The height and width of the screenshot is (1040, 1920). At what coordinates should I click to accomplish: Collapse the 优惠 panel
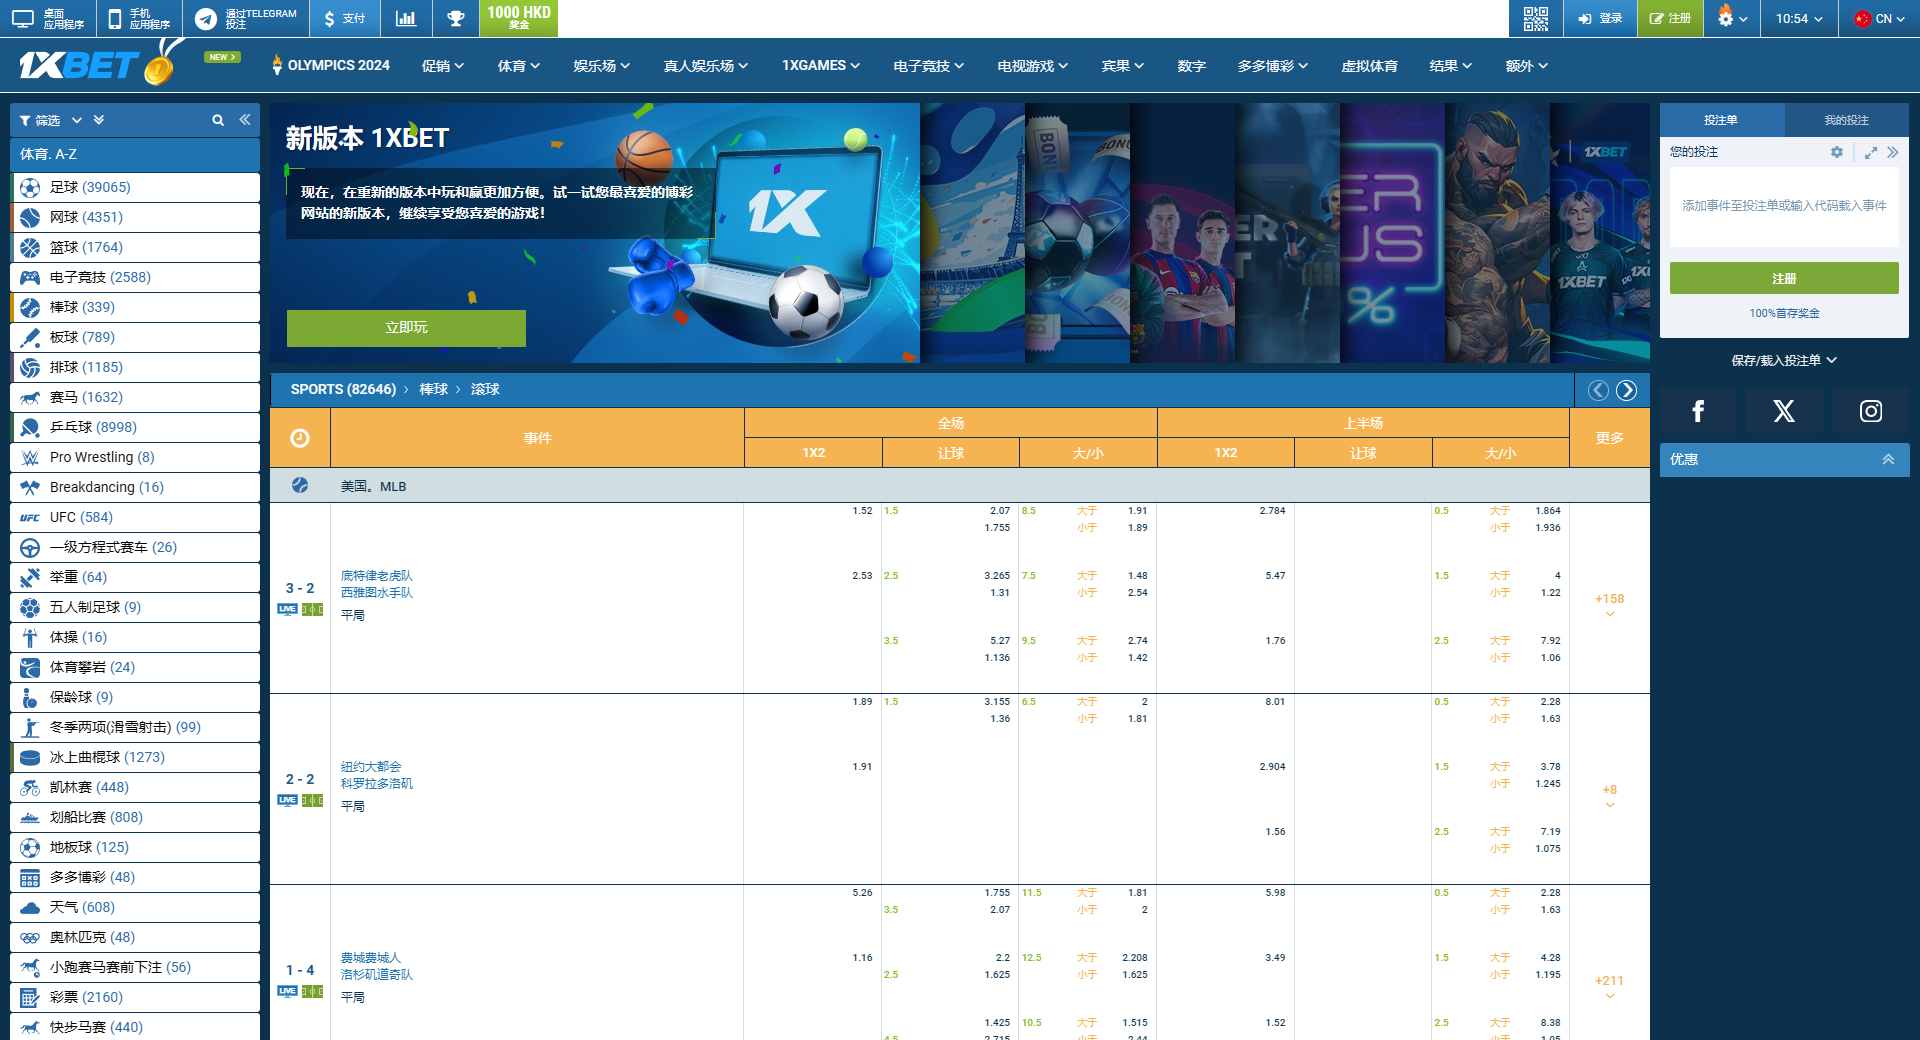click(x=1888, y=459)
